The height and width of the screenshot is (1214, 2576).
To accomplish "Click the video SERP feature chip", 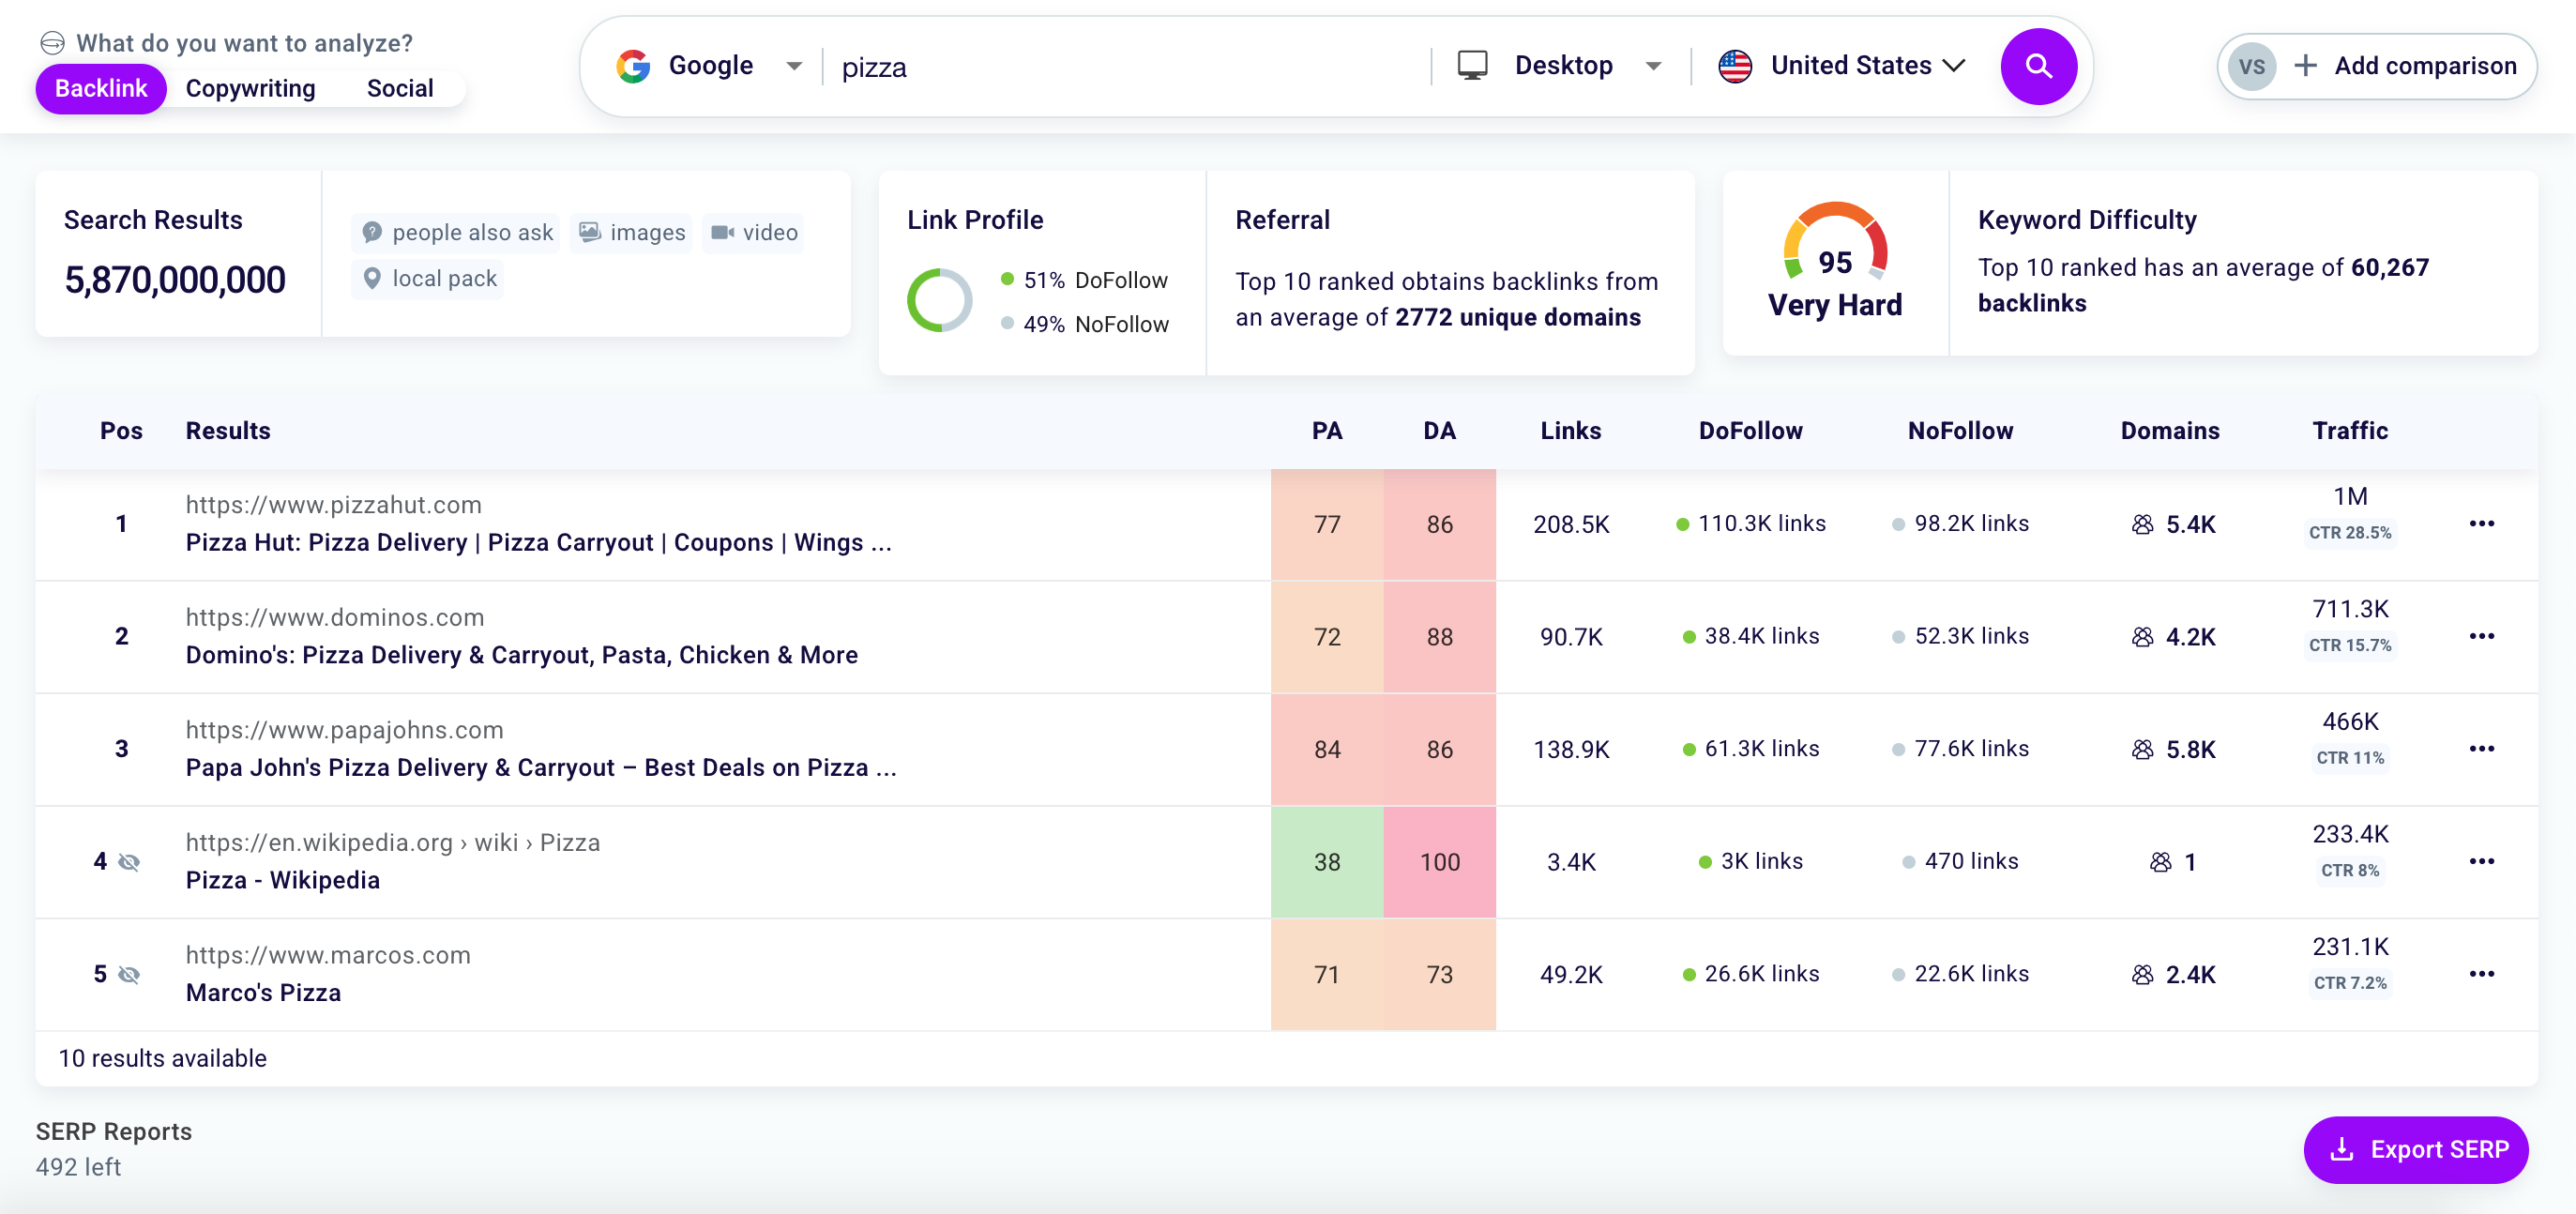I will click(753, 232).
